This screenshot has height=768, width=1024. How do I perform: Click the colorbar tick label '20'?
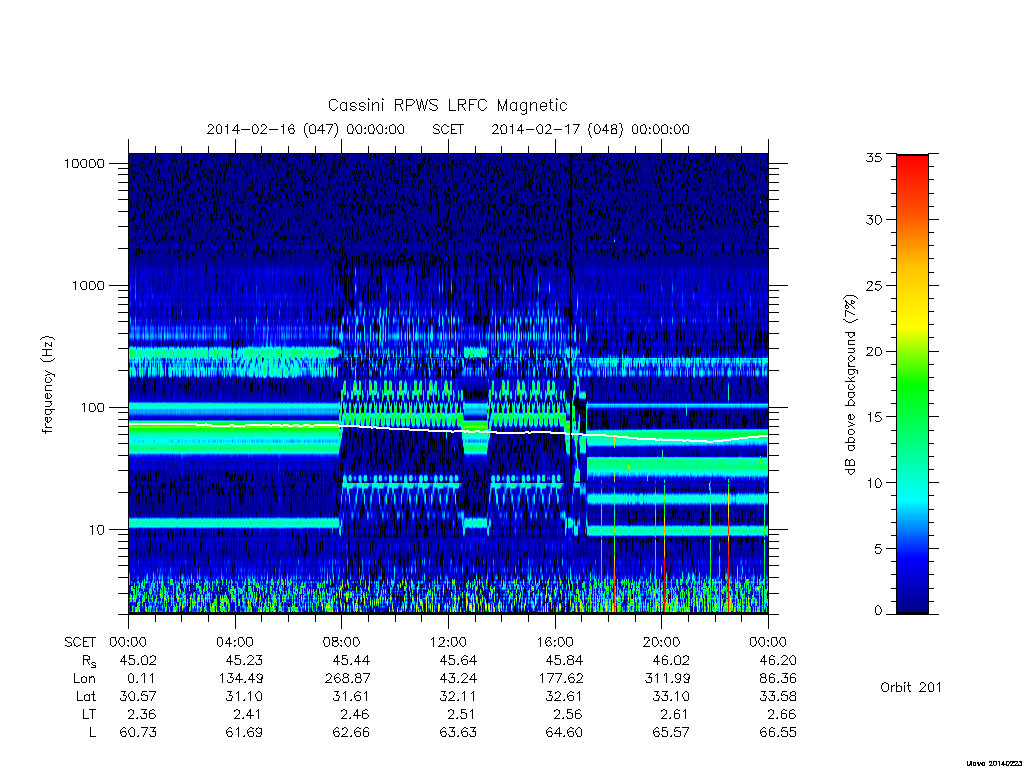pos(874,351)
